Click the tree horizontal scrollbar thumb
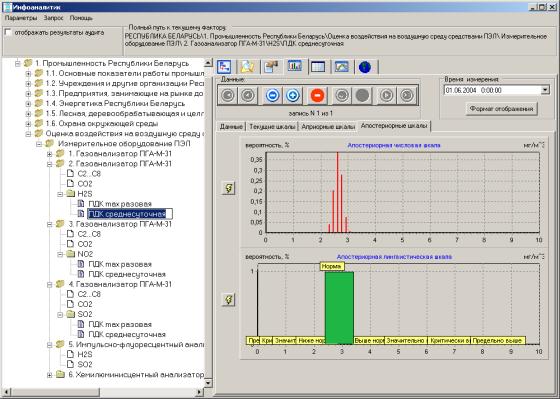The height and width of the screenshot is (399, 560). point(55,392)
